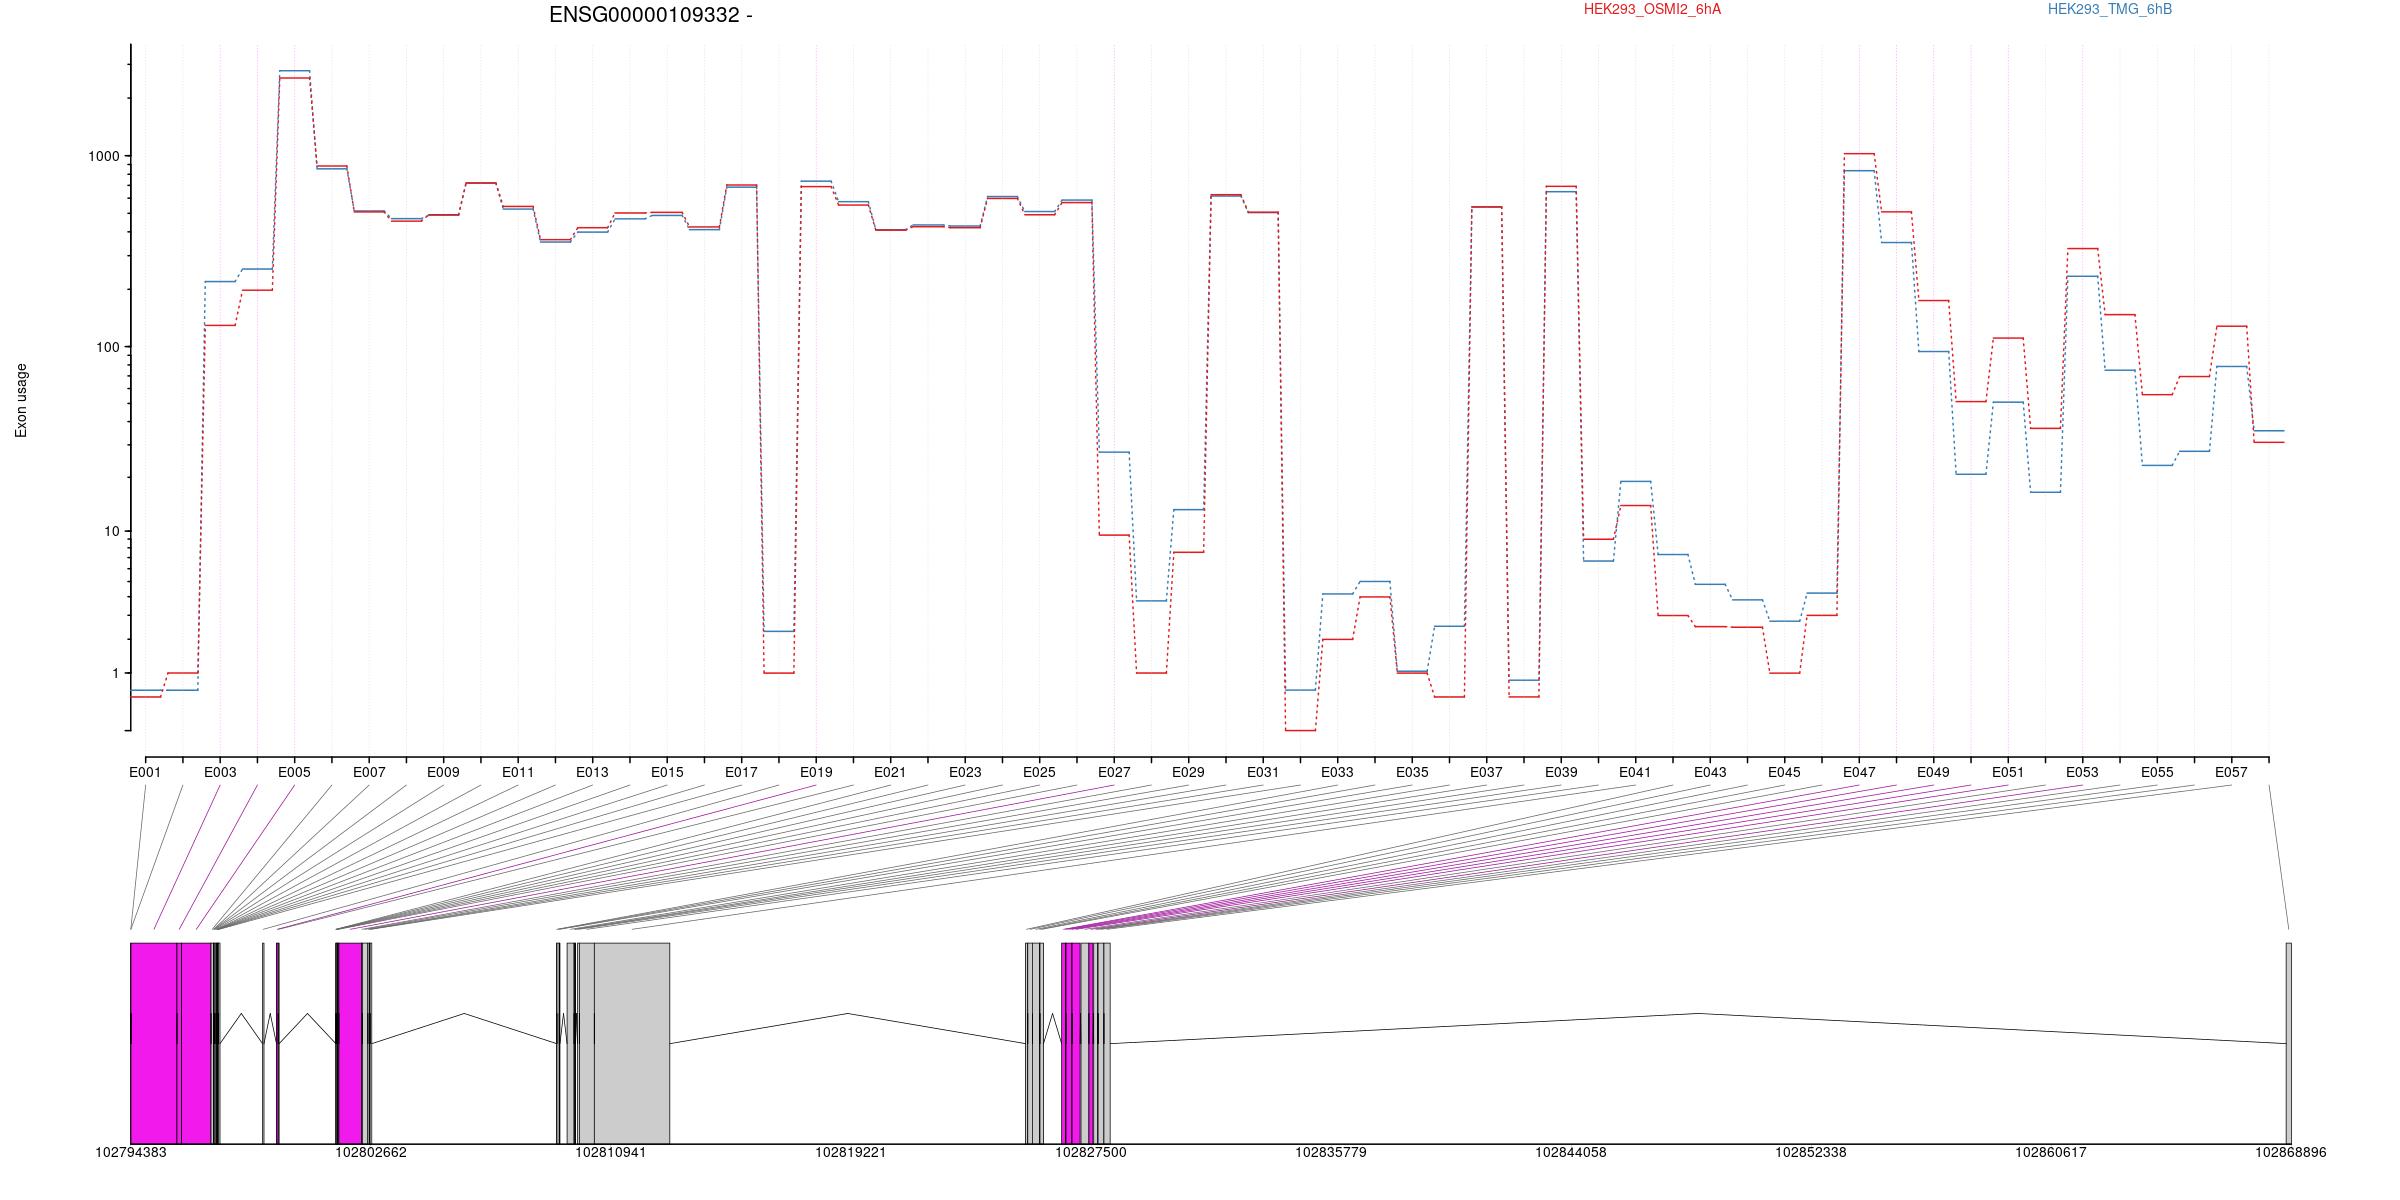Click exon label E047
This screenshot has height=1200, width=2400.
click(x=1859, y=772)
